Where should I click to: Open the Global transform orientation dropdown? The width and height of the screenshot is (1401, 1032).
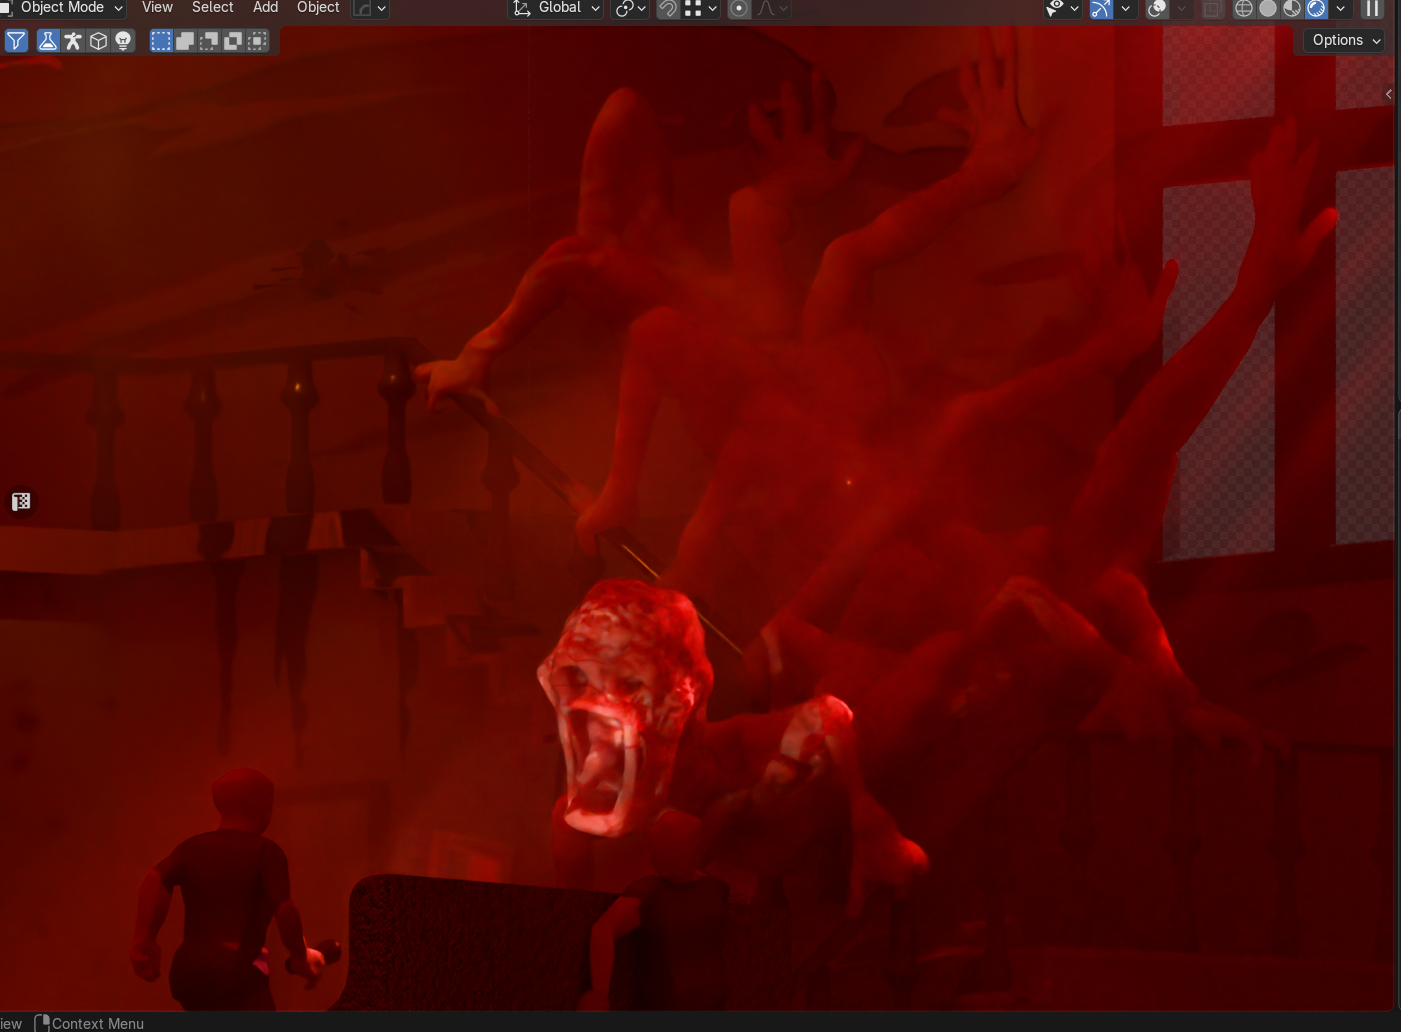pyautogui.click(x=556, y=8)
